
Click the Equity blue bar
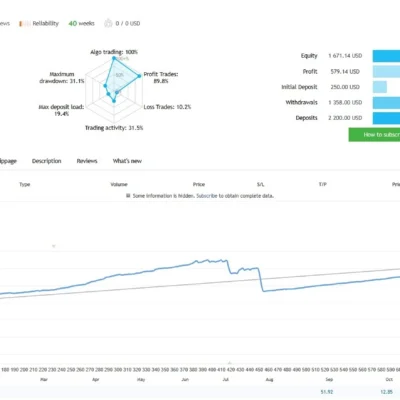(386, 56)
